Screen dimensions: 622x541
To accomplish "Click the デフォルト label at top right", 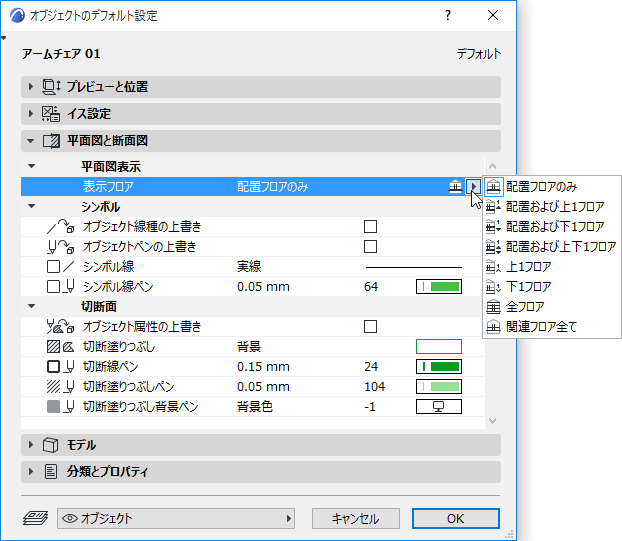I will point(479,54).
